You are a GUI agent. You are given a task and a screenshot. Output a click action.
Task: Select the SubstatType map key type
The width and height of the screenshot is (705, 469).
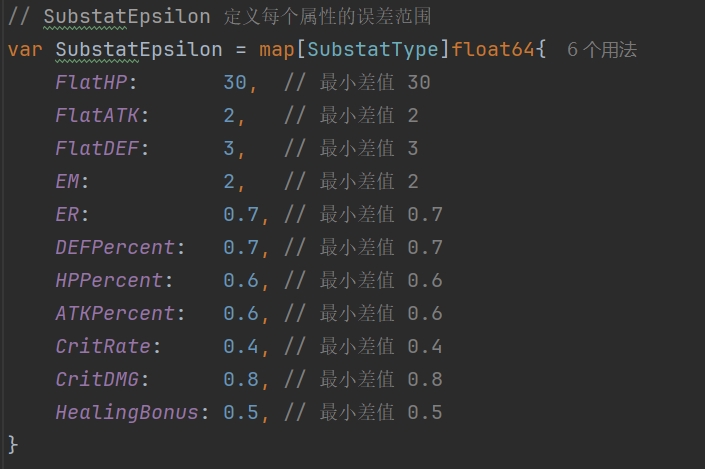[373, 49]
